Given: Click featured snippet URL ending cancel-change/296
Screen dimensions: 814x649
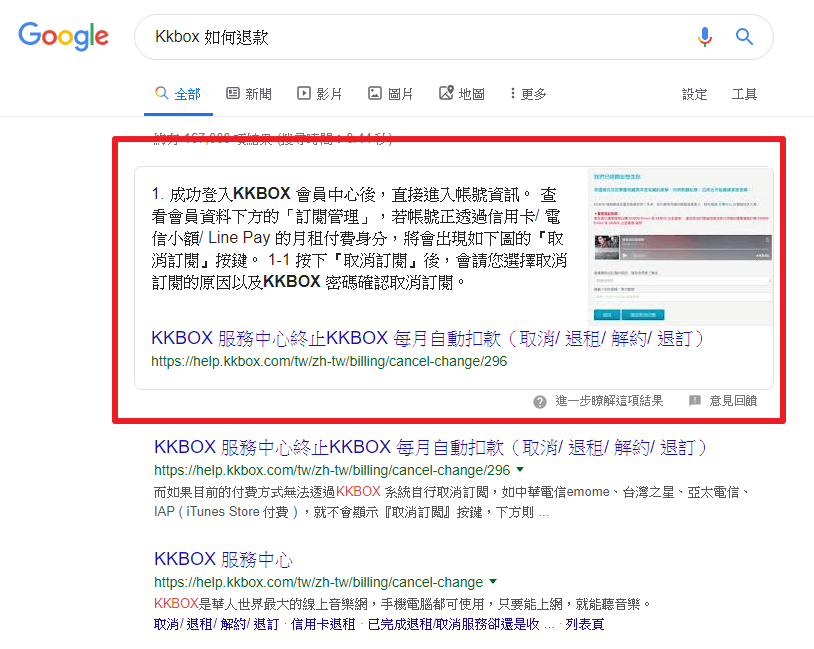Looking at the screenshot, I should 329,361.
